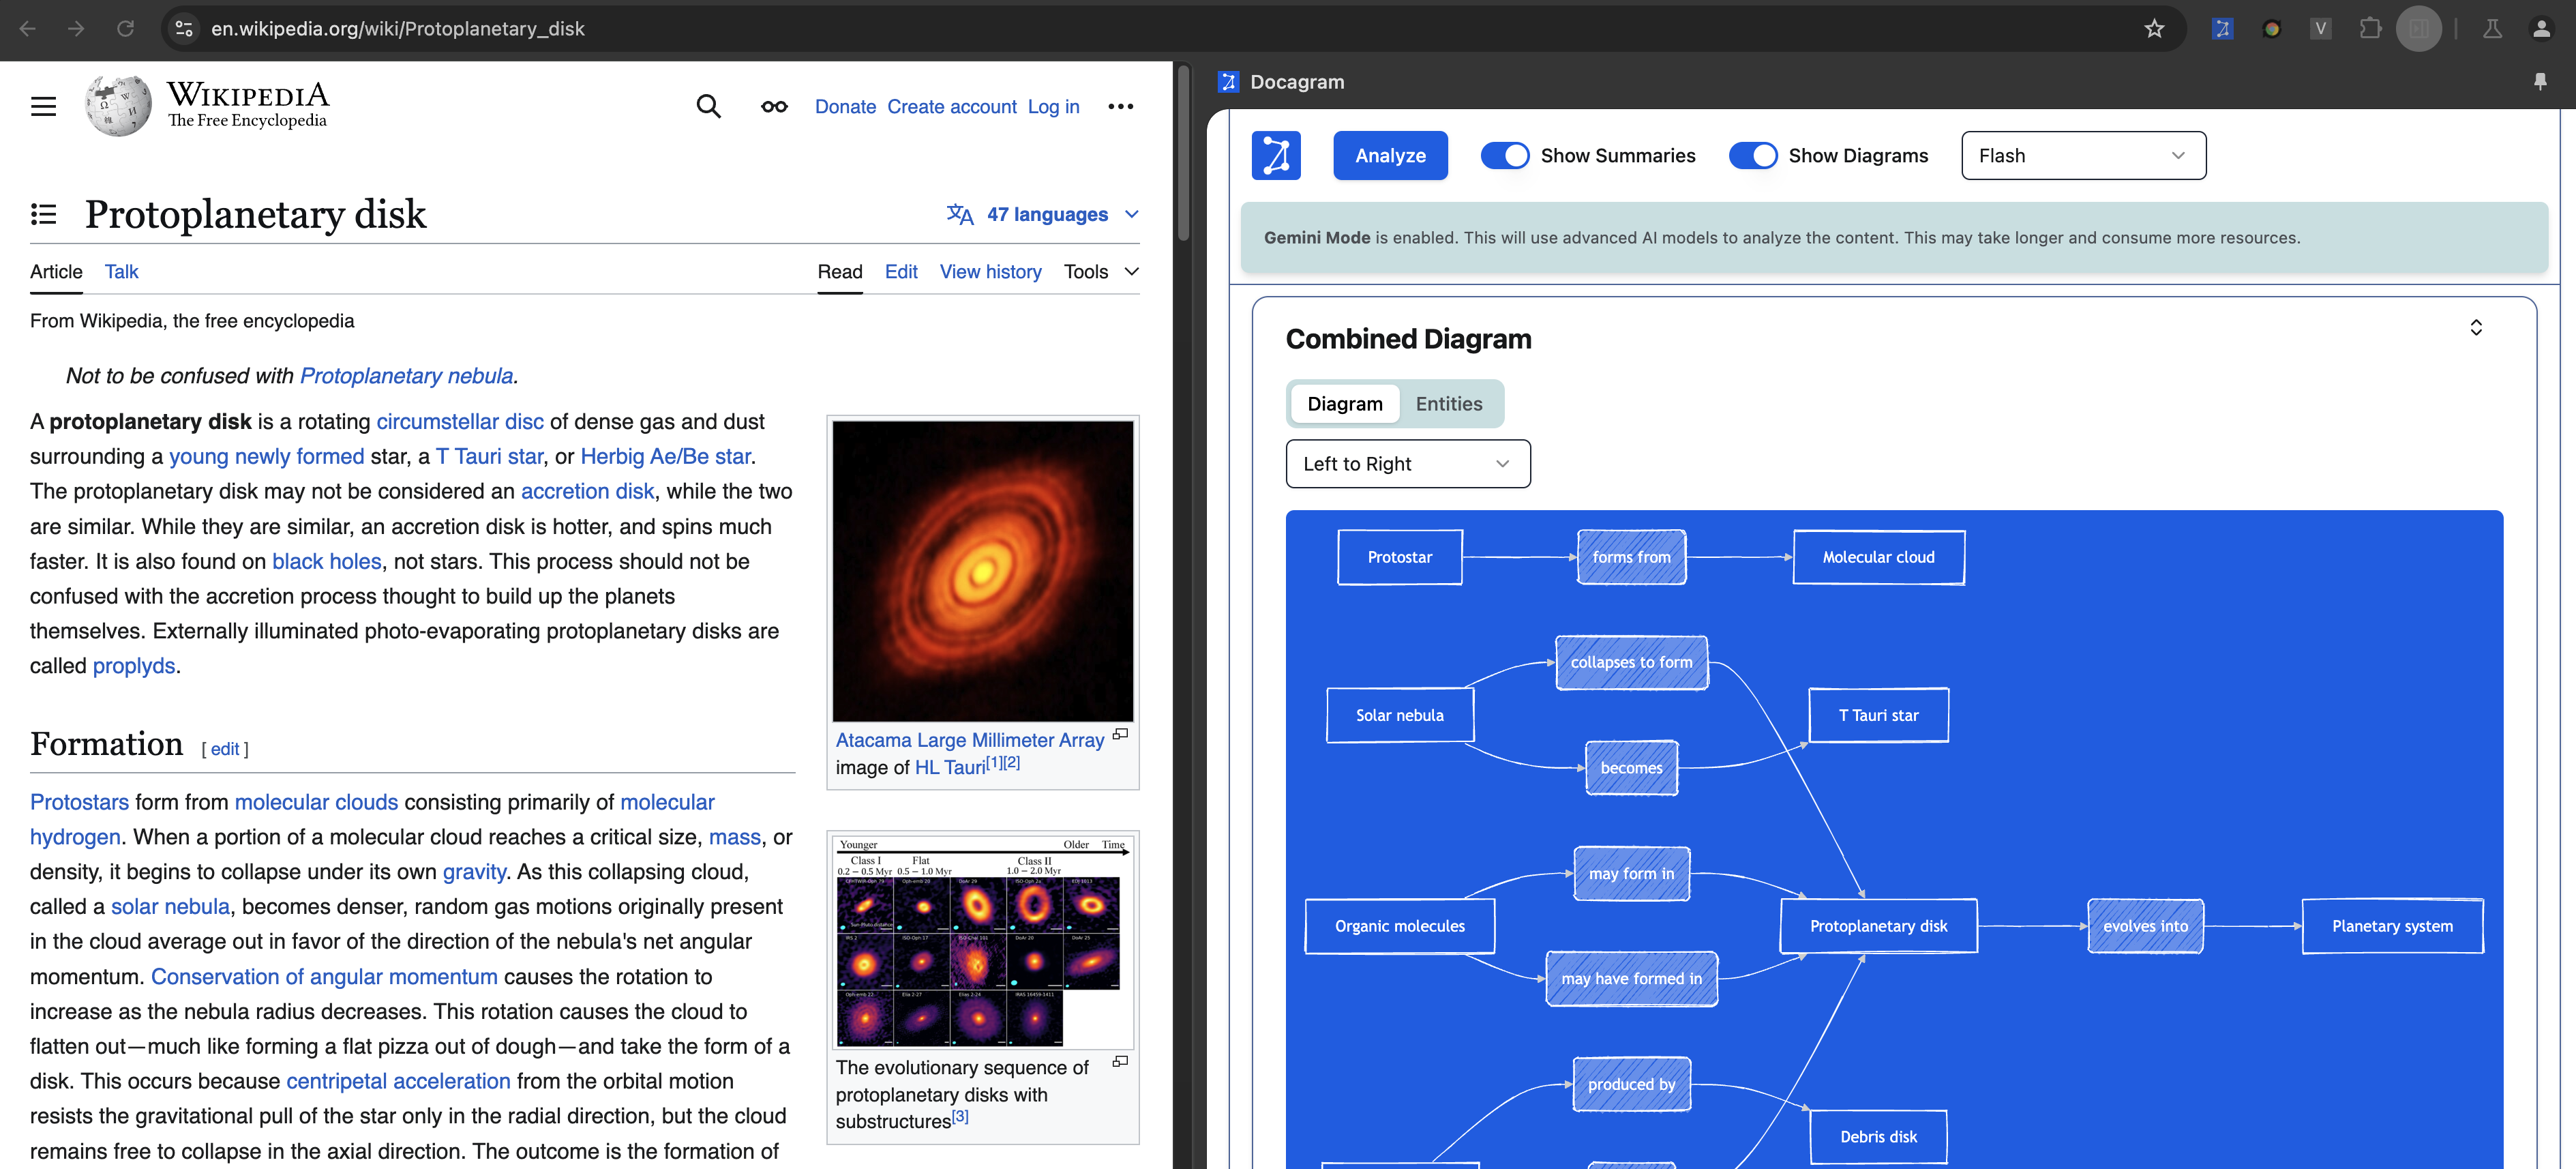Toggle the table of contents list icon
This screenshot has width=2576, height=1169.
[43, 214]
